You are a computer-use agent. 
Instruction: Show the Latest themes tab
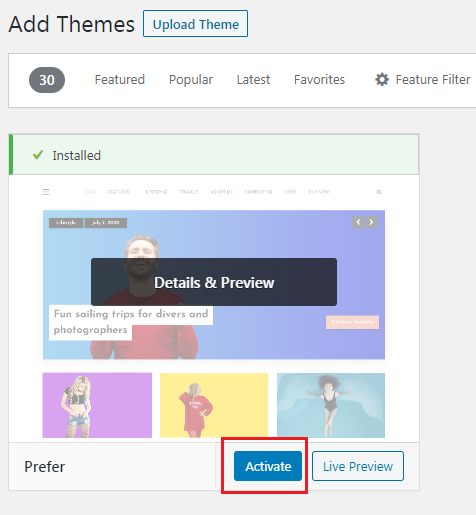pos(253,80)
